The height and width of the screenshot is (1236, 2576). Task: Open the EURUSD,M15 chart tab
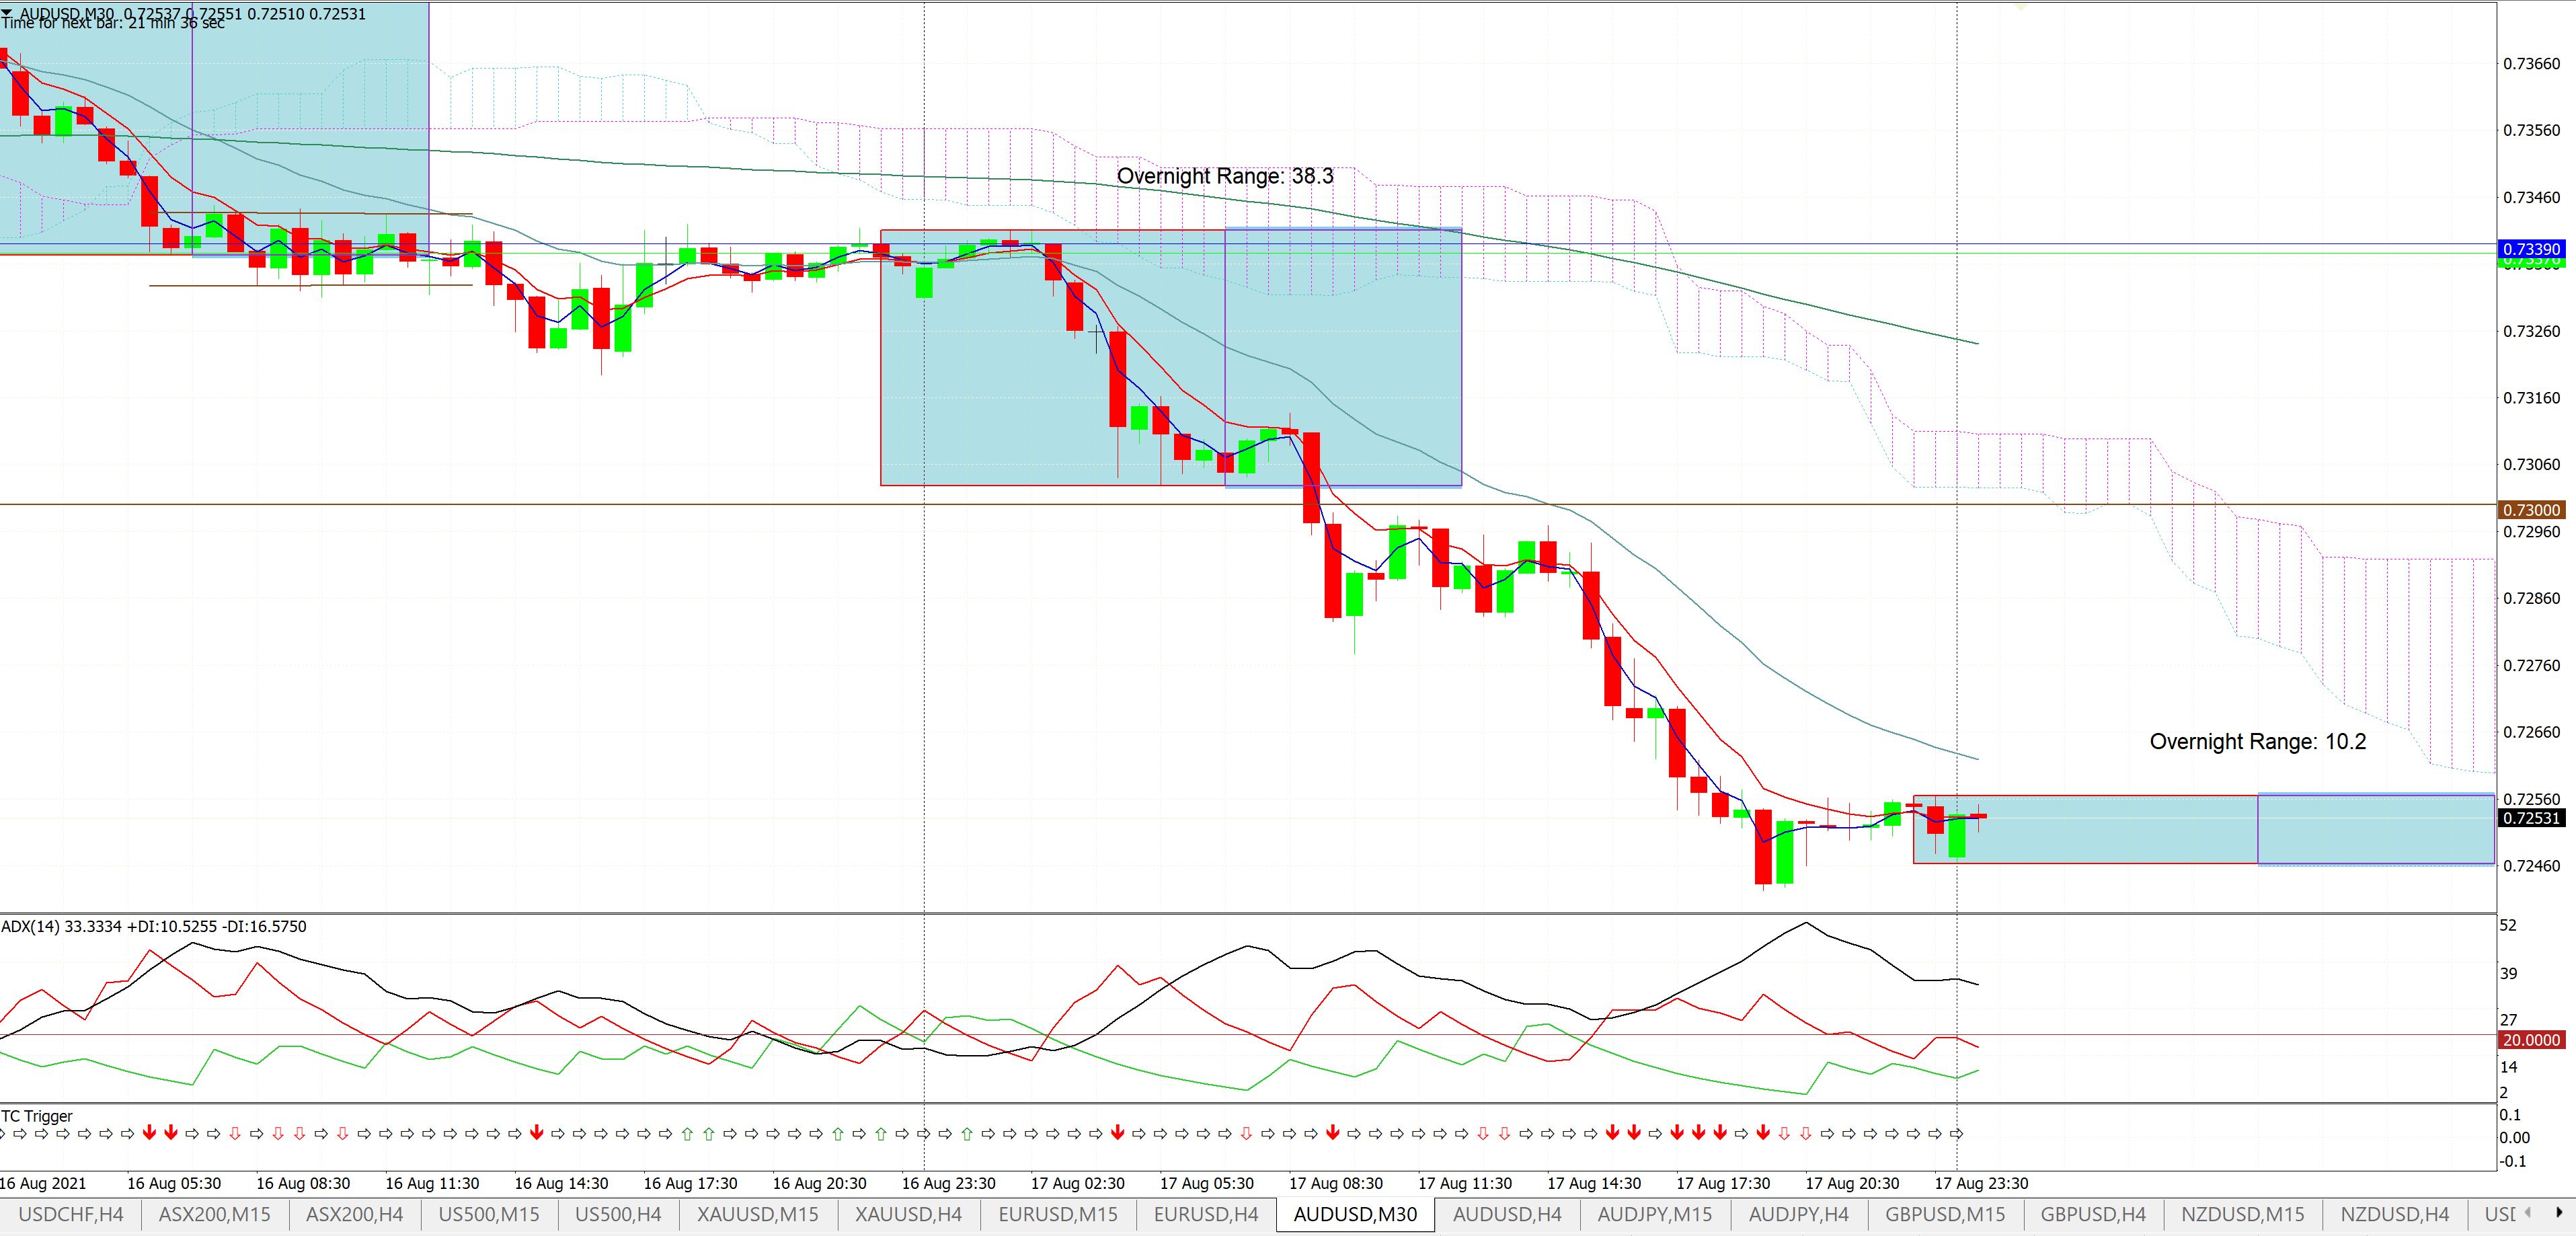pyautogui.click(x=1058, y=1214)
